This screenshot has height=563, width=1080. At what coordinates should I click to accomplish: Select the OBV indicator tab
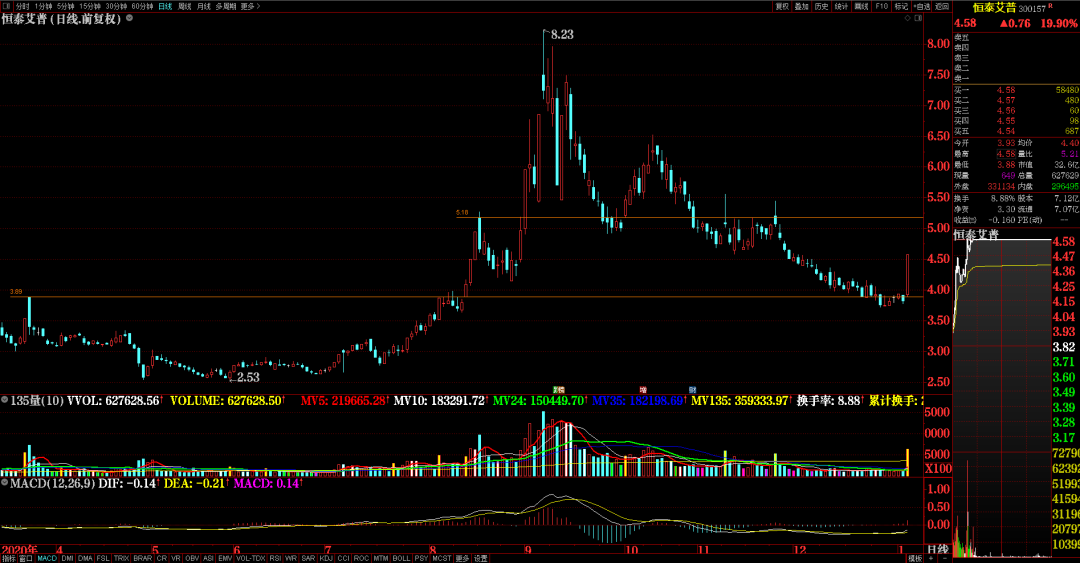pyautogui.click(x=192, y=558)
